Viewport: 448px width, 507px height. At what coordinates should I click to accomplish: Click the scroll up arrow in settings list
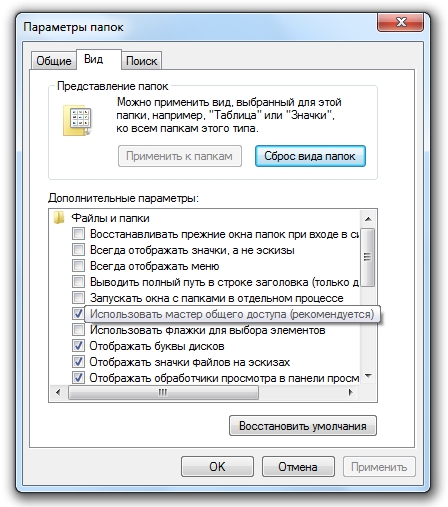pos(368,219)
